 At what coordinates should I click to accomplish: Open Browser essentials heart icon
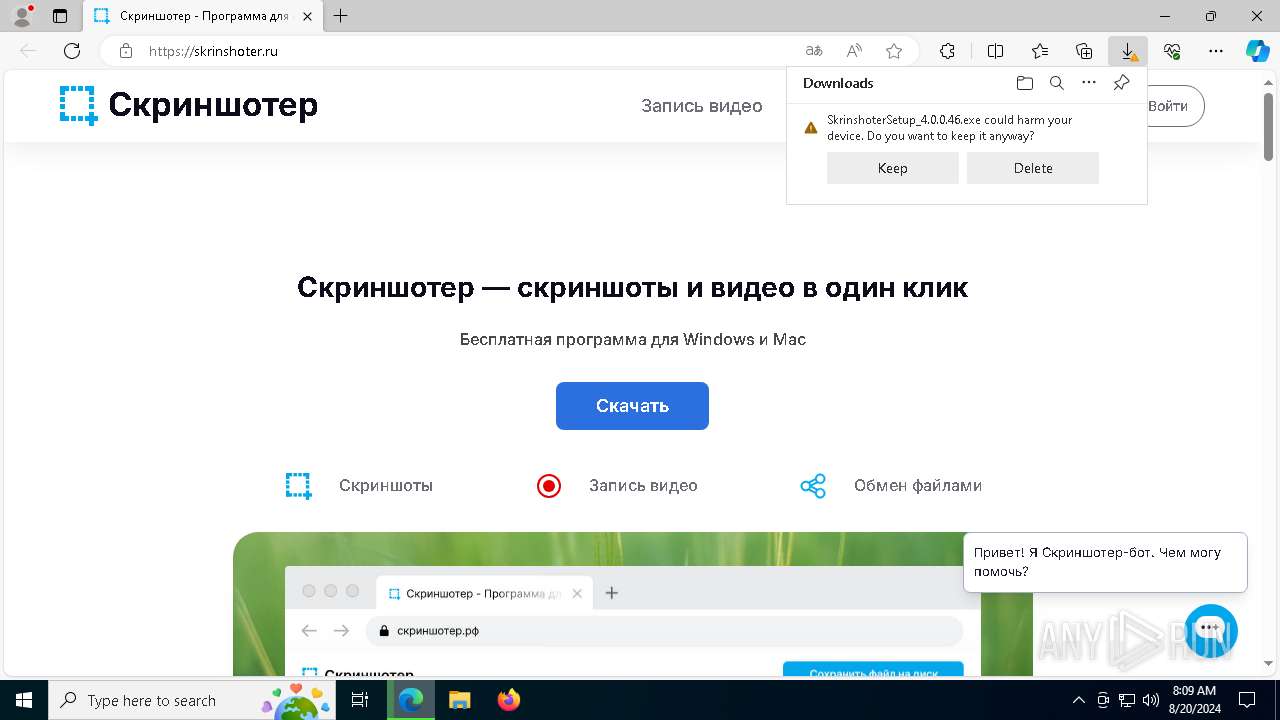tap(1172, 51)
